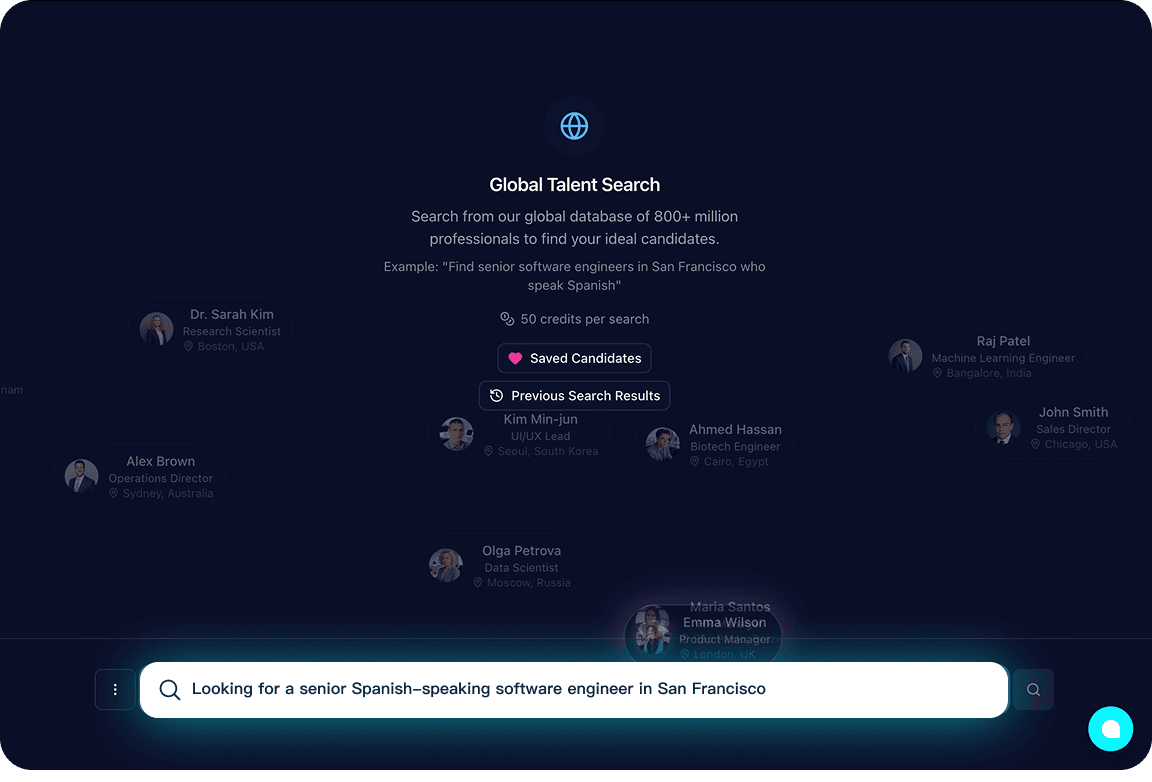Focus the talent search input field
Screen dimensions: 1152x782
pyautogui.click(x=590, y=689)
